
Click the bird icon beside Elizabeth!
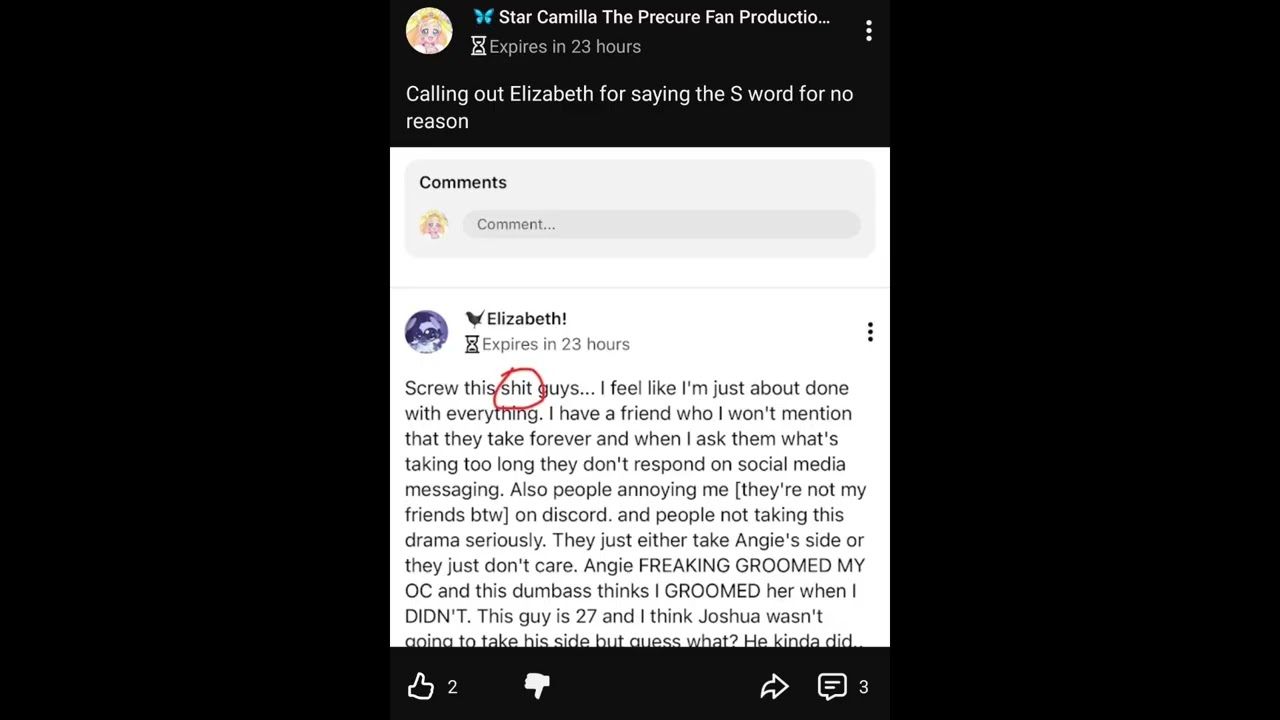(x=474, y=319)
